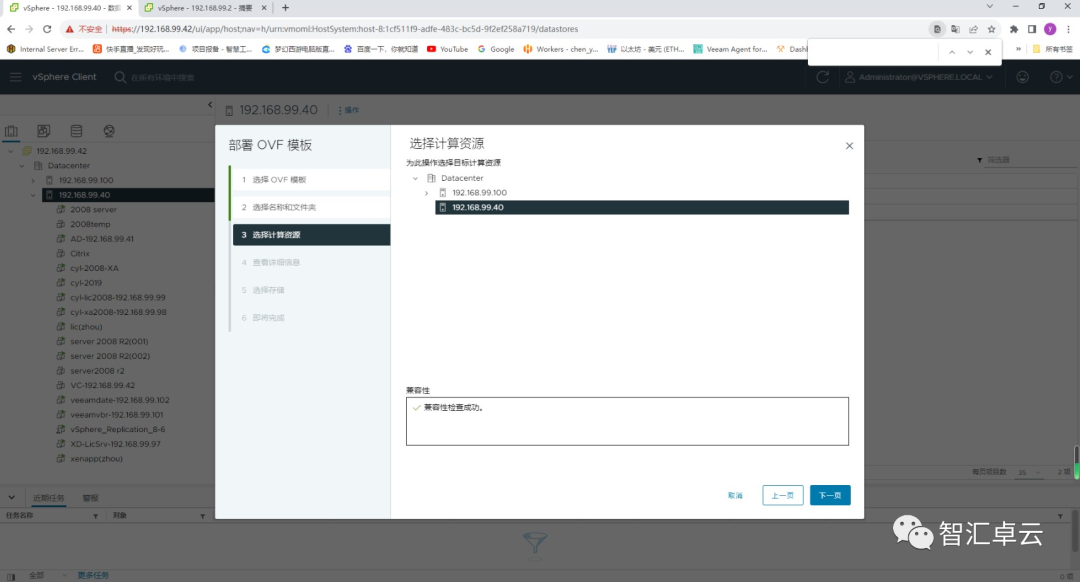
Task: Click the feedback smiley icon
Action: coord(1023,77)
